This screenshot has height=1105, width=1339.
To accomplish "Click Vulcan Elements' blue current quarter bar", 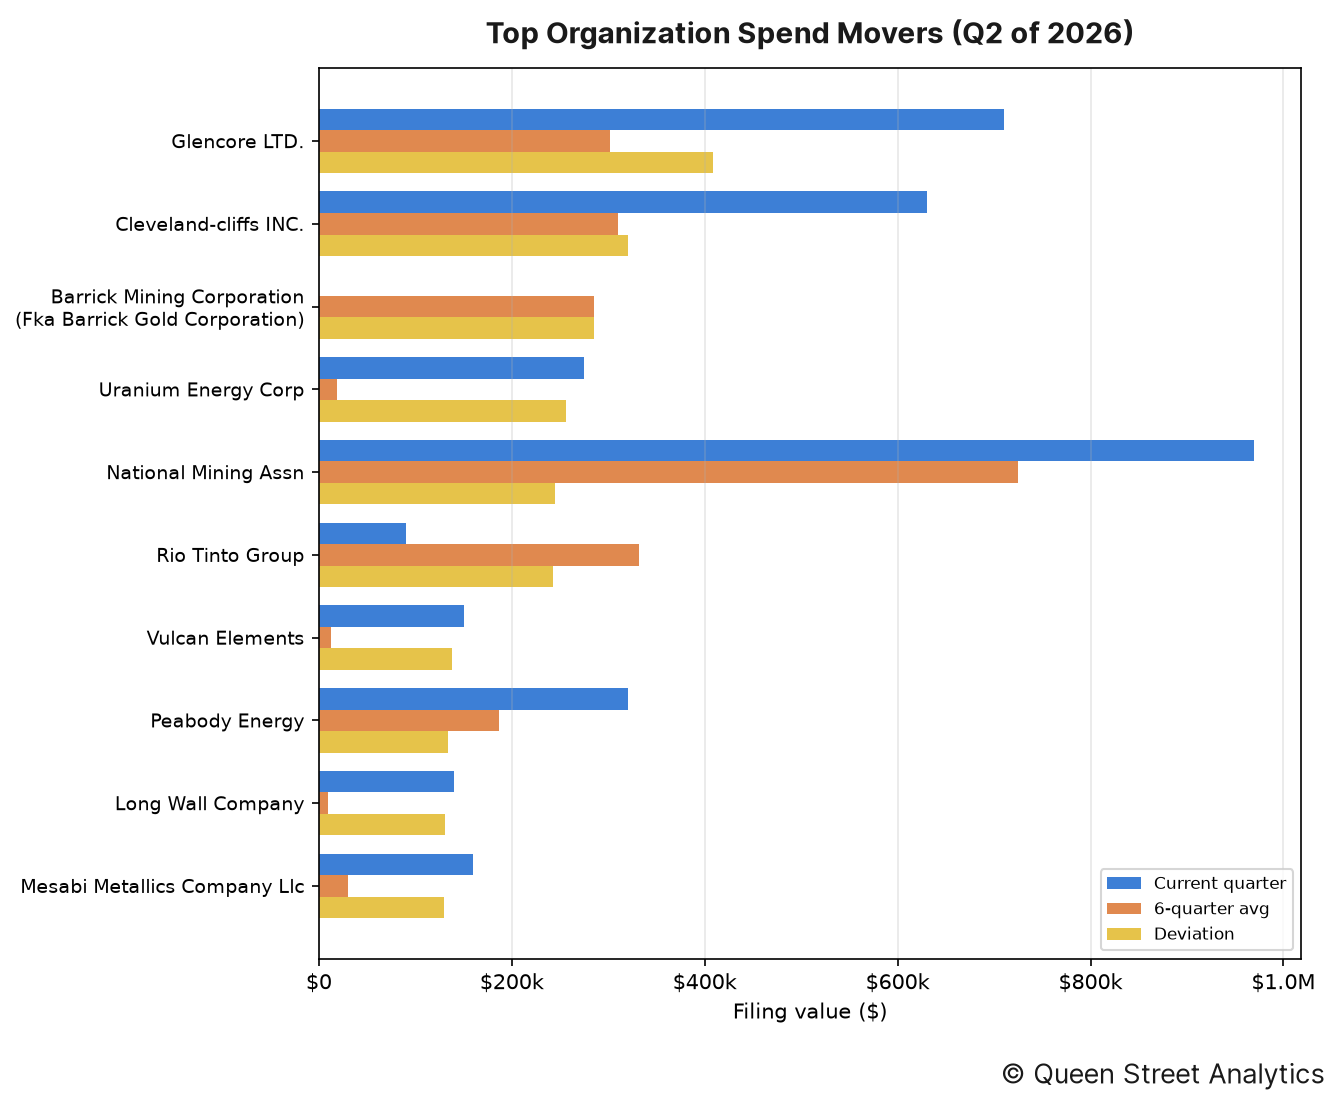I will 392,616.
